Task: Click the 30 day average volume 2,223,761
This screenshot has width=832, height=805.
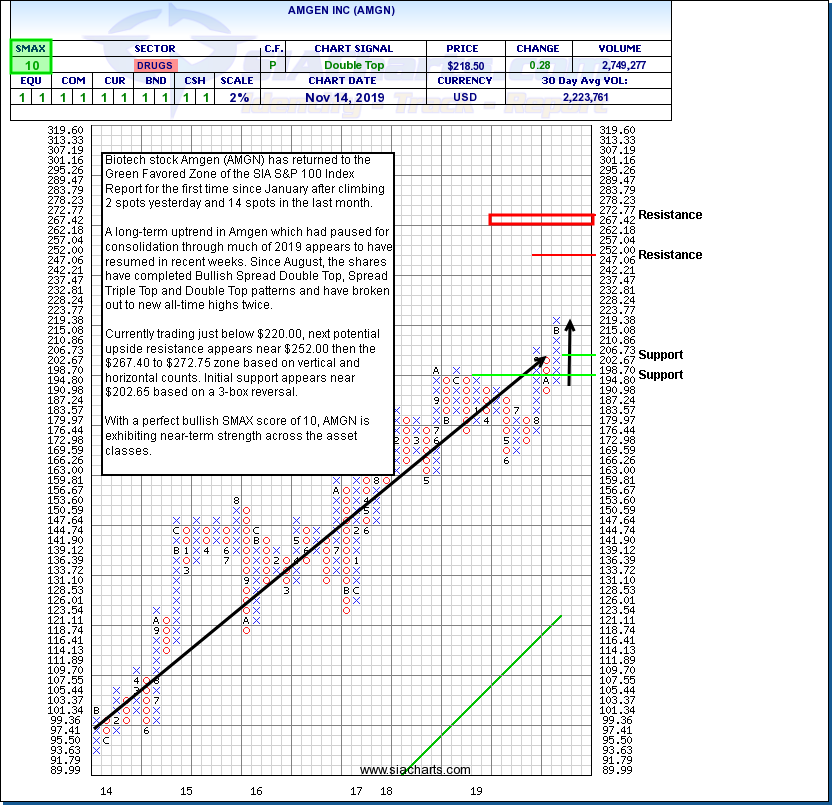Action: [588, 97]
